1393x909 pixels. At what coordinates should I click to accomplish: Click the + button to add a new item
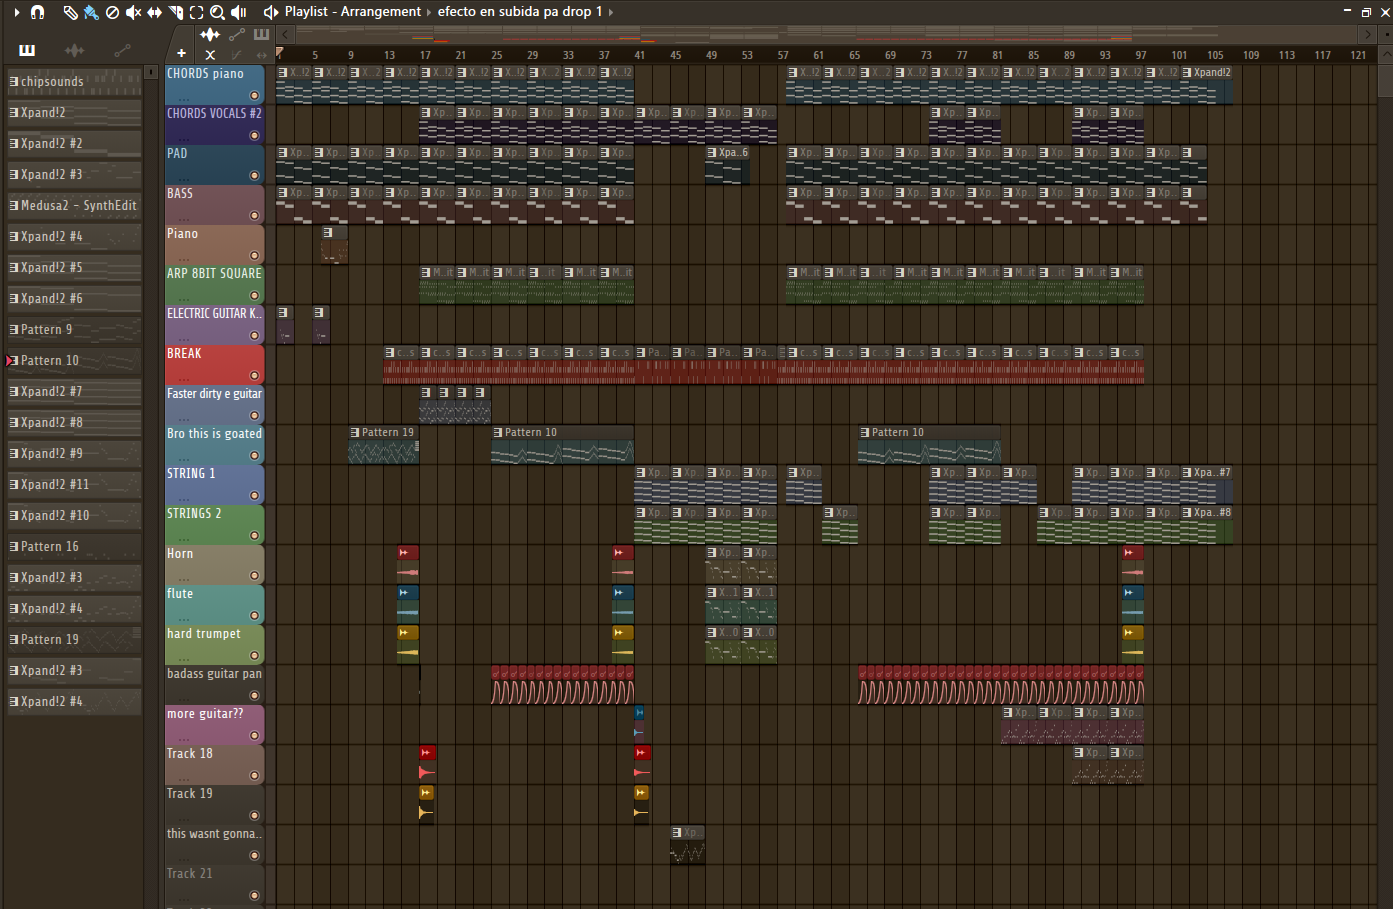pos(181,52)
